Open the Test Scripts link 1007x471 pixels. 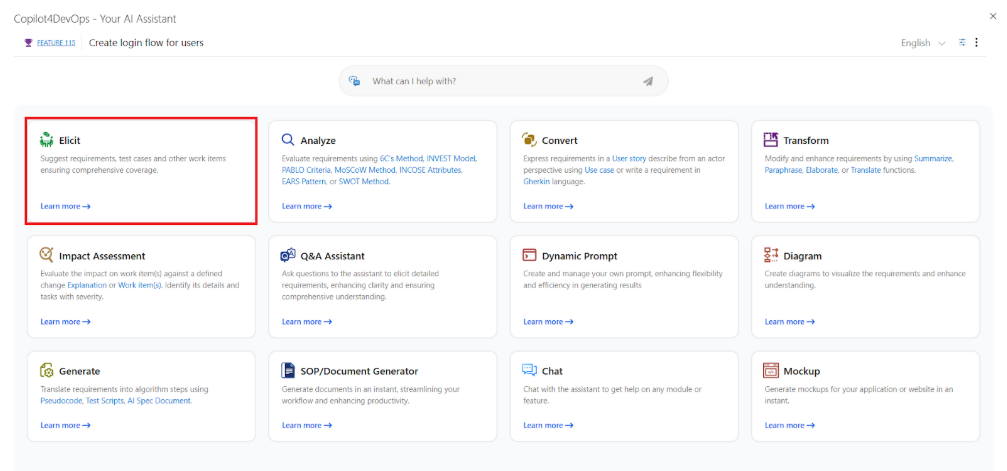[x=105, y=400]
